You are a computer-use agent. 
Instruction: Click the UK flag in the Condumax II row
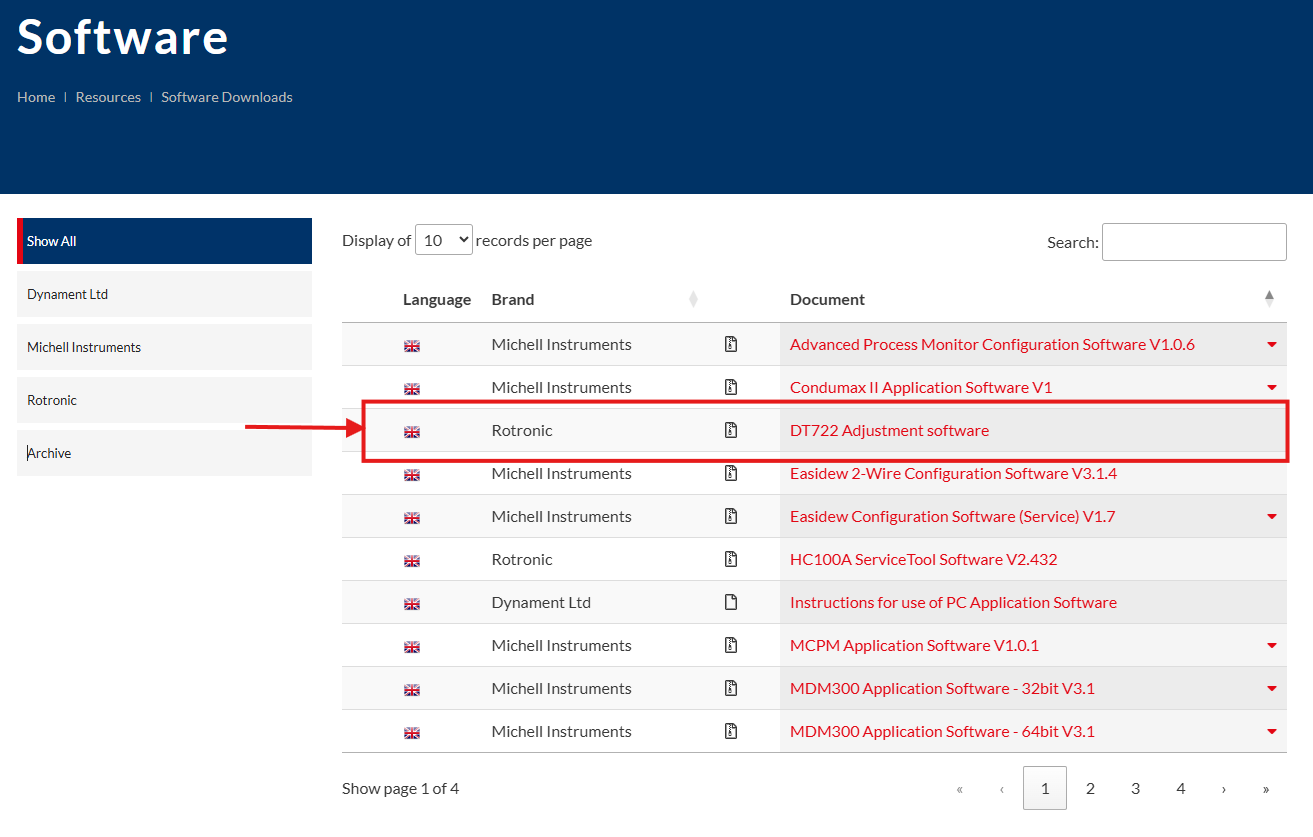pos(412,389)
